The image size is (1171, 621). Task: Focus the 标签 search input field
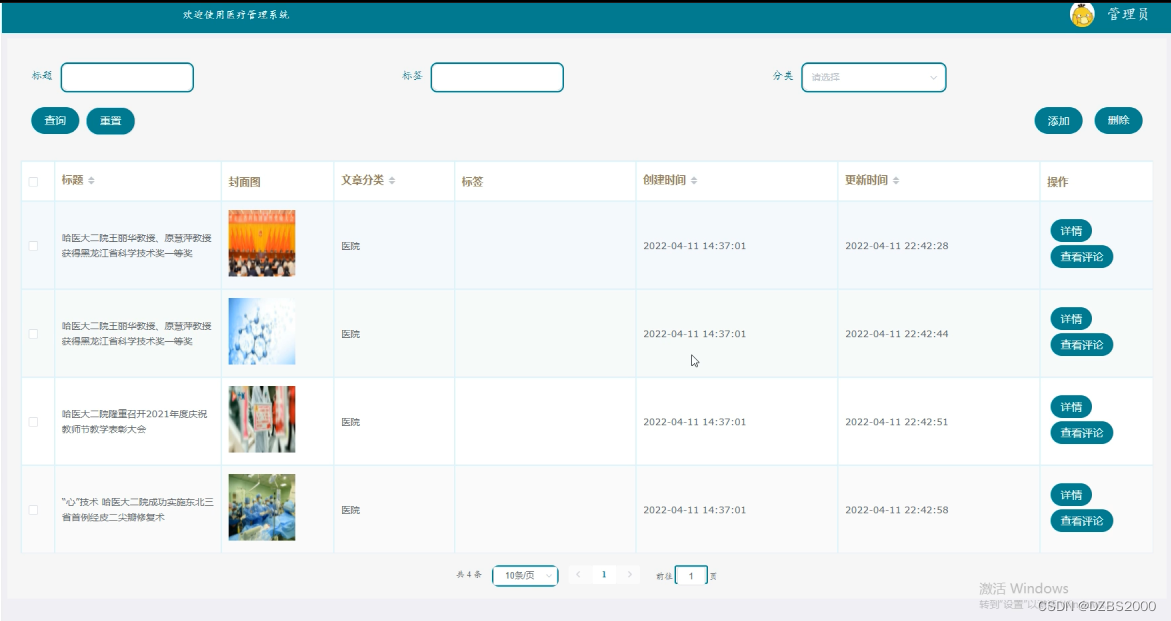coord(497,77)
